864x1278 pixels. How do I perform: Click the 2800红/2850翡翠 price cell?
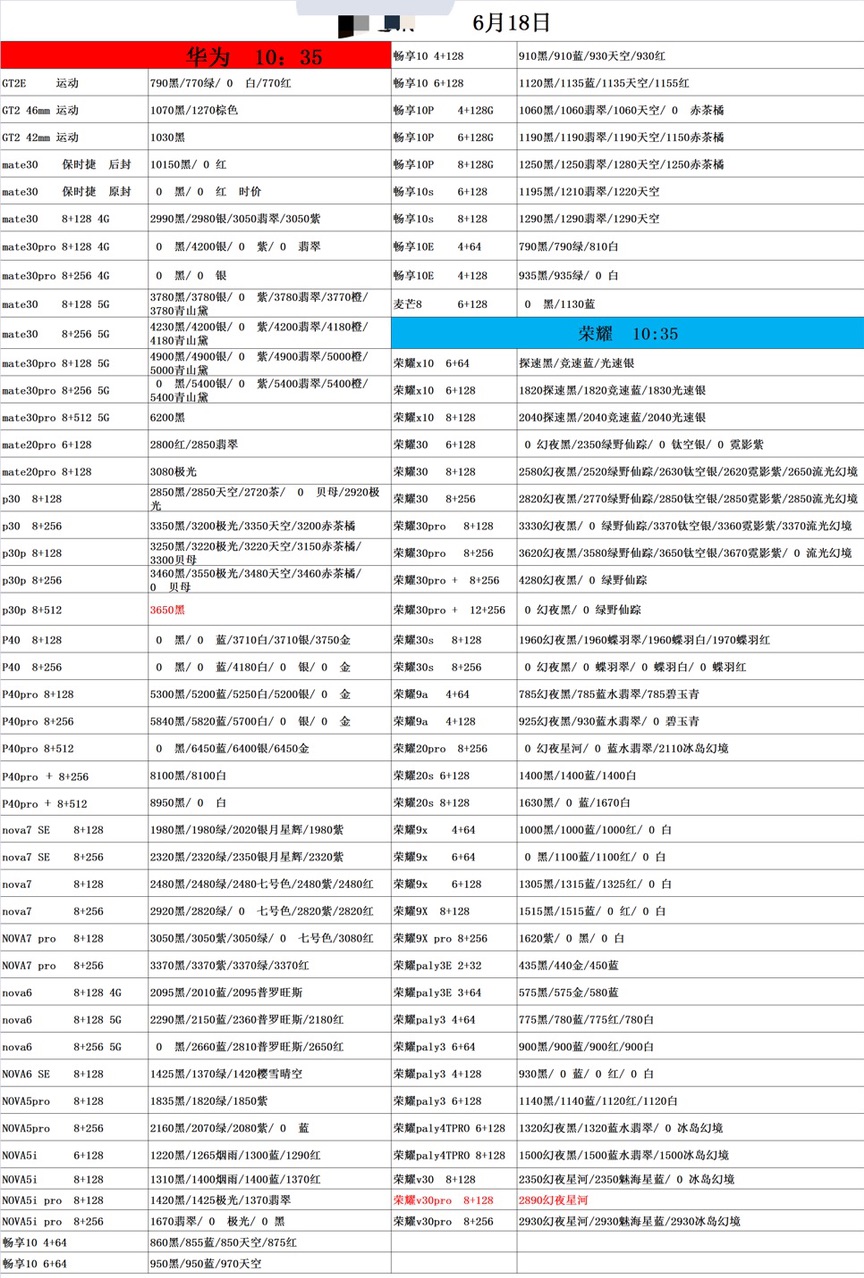(269, 444)
